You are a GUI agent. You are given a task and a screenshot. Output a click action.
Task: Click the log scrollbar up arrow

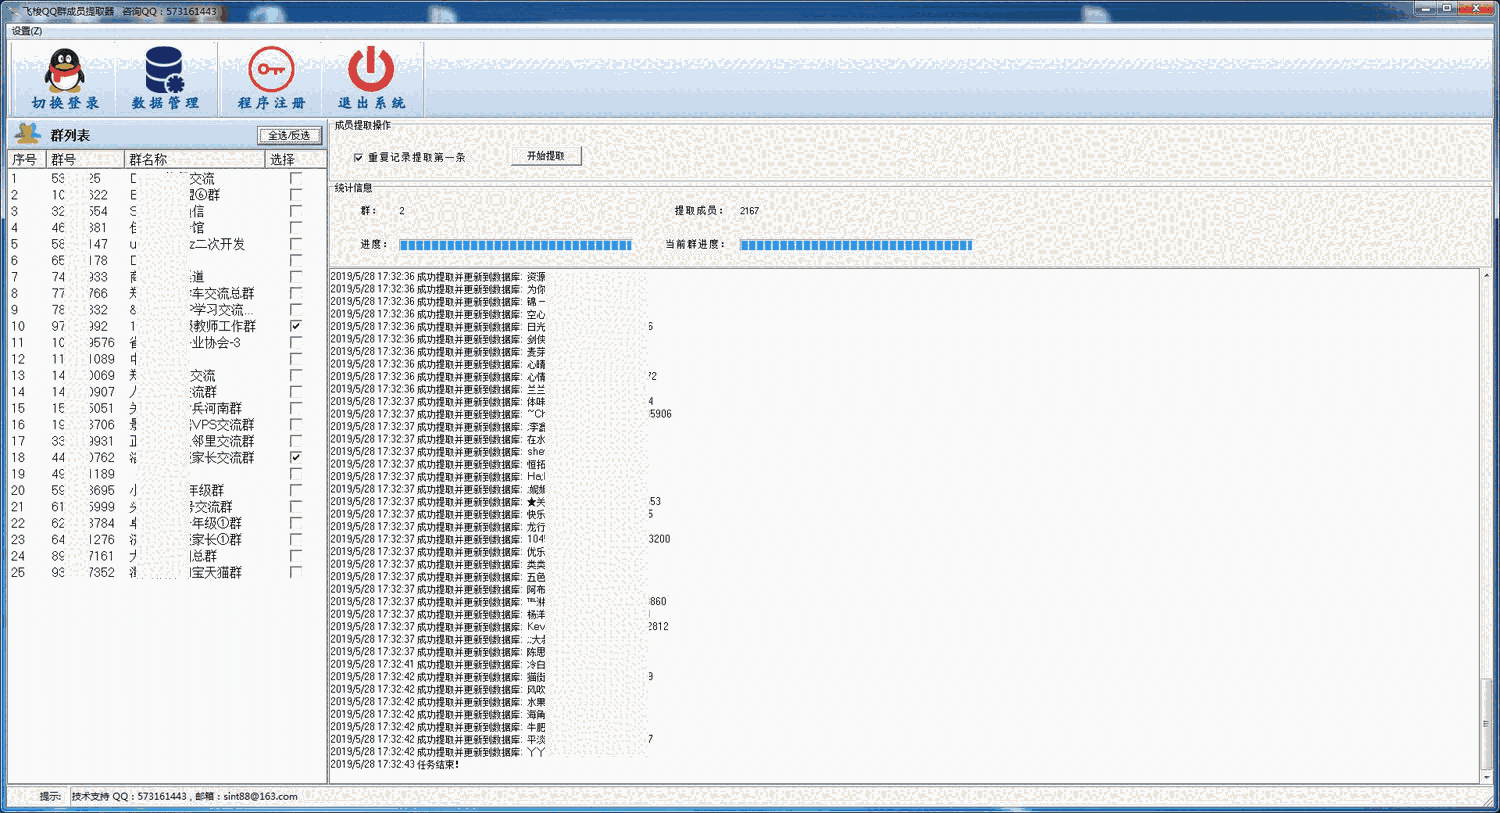(1486, 275)
